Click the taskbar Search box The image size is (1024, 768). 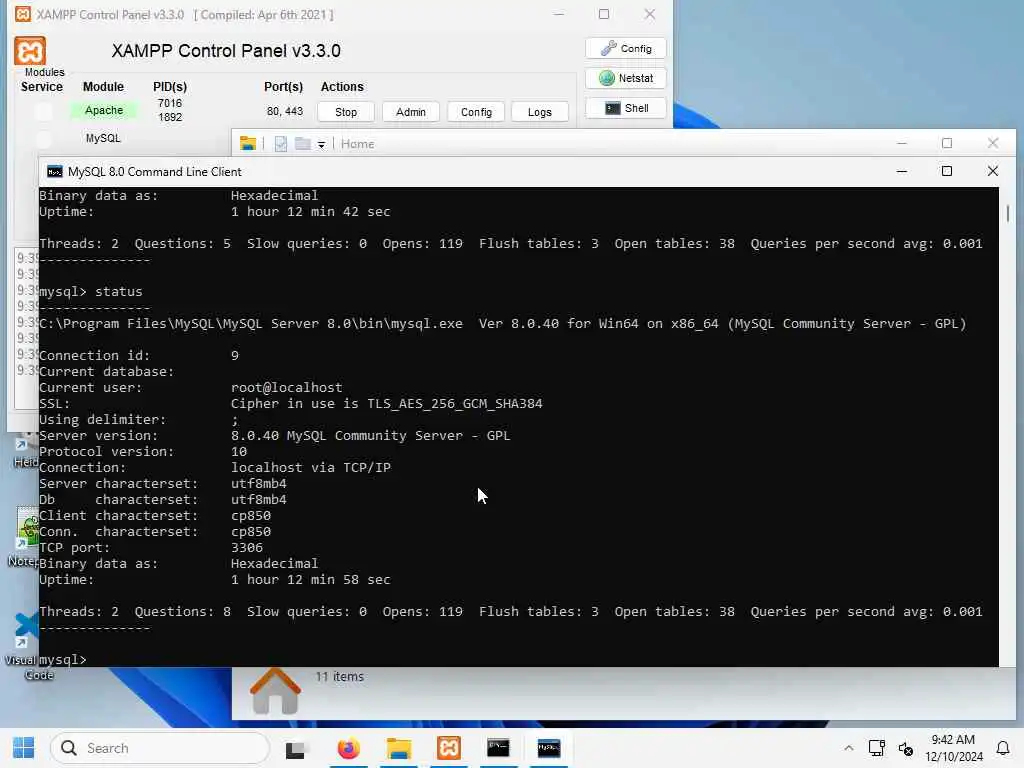(x=160, y=748)
